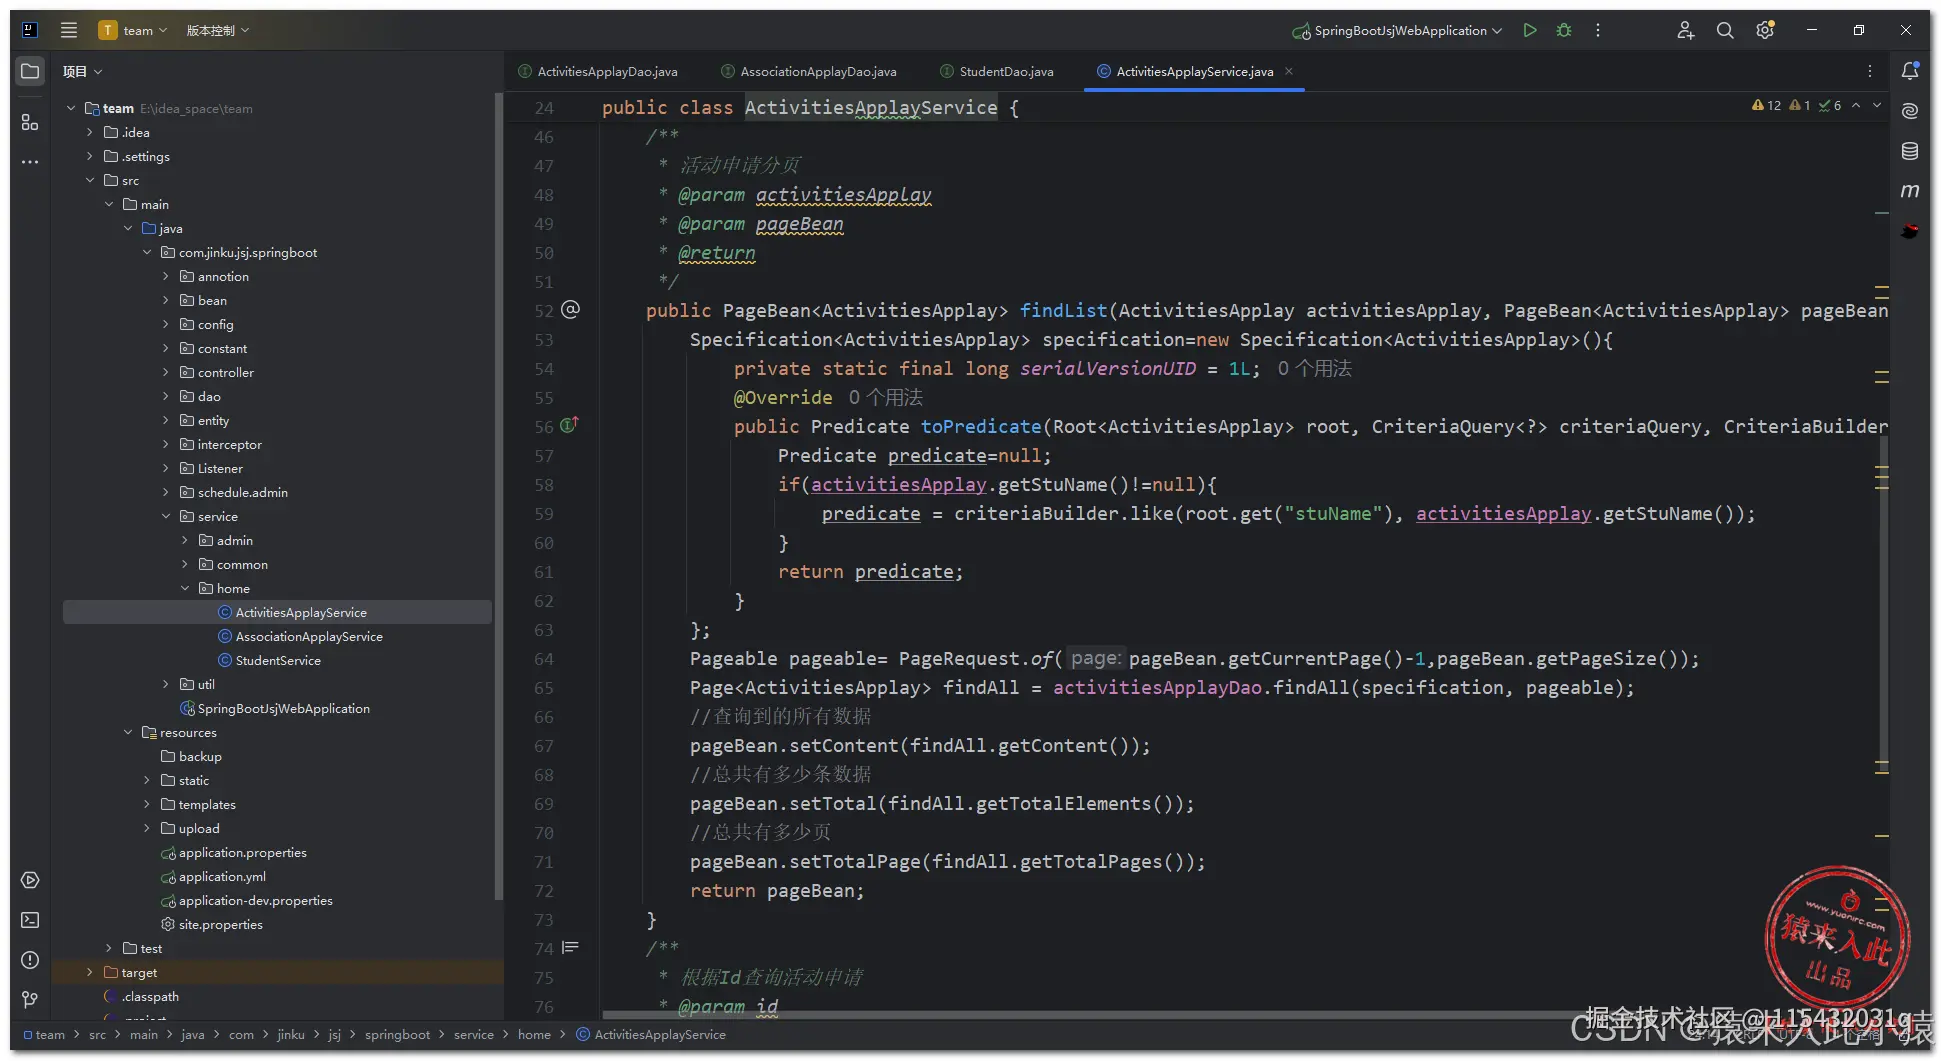Open the Notifications bell

click(x=1910, y=71)
